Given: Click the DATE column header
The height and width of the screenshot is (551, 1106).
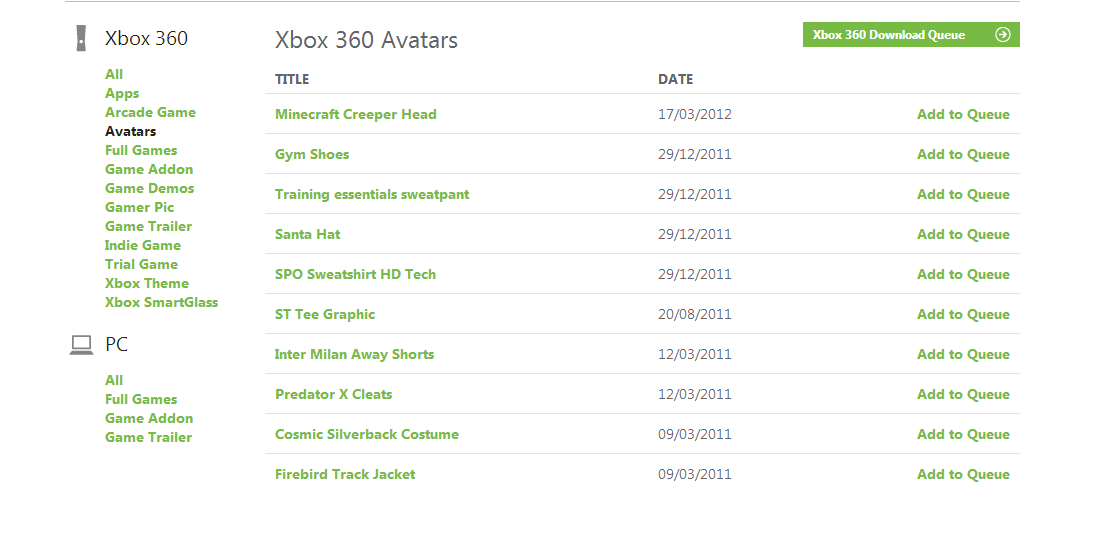Looking at the screenshot, I should (x=675, y=79).
